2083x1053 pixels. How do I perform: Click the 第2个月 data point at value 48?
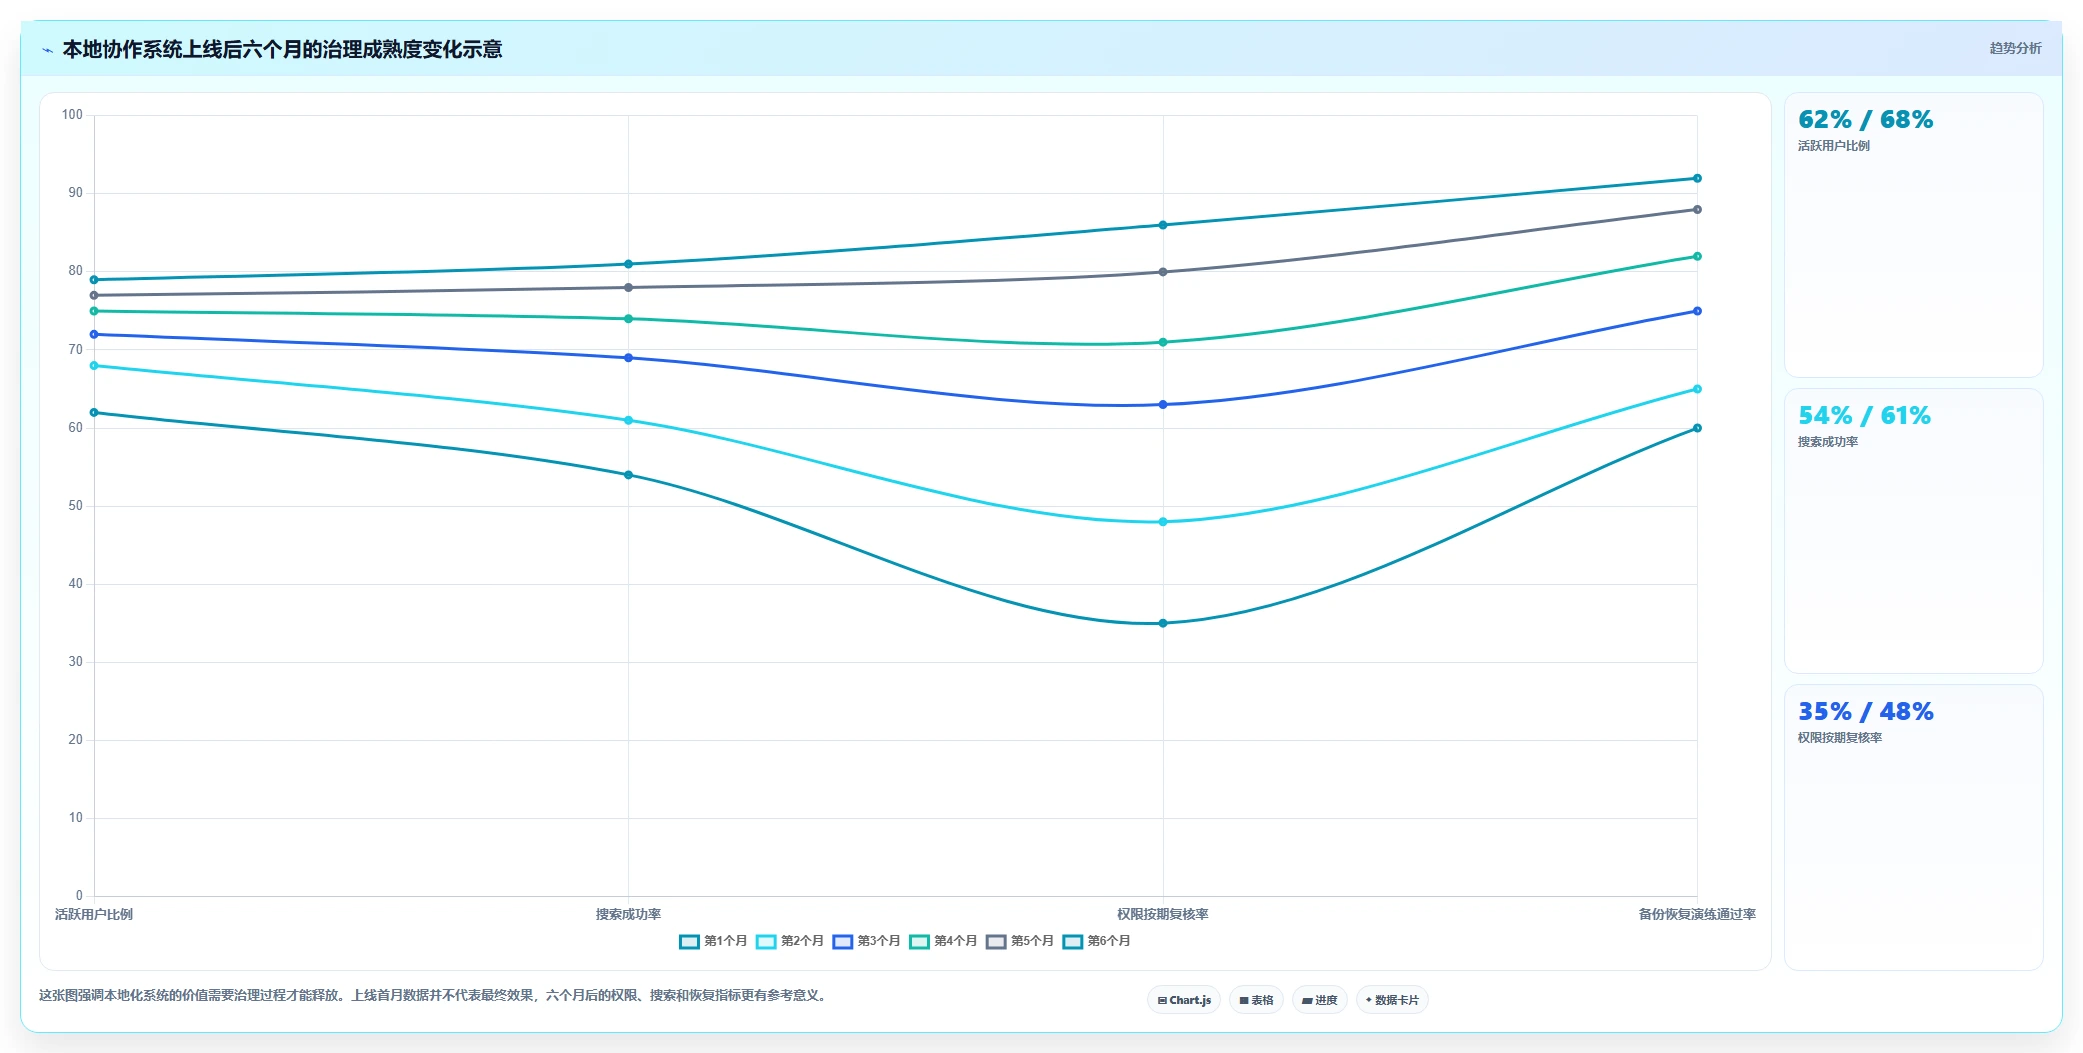click(x=1162, y=522)
